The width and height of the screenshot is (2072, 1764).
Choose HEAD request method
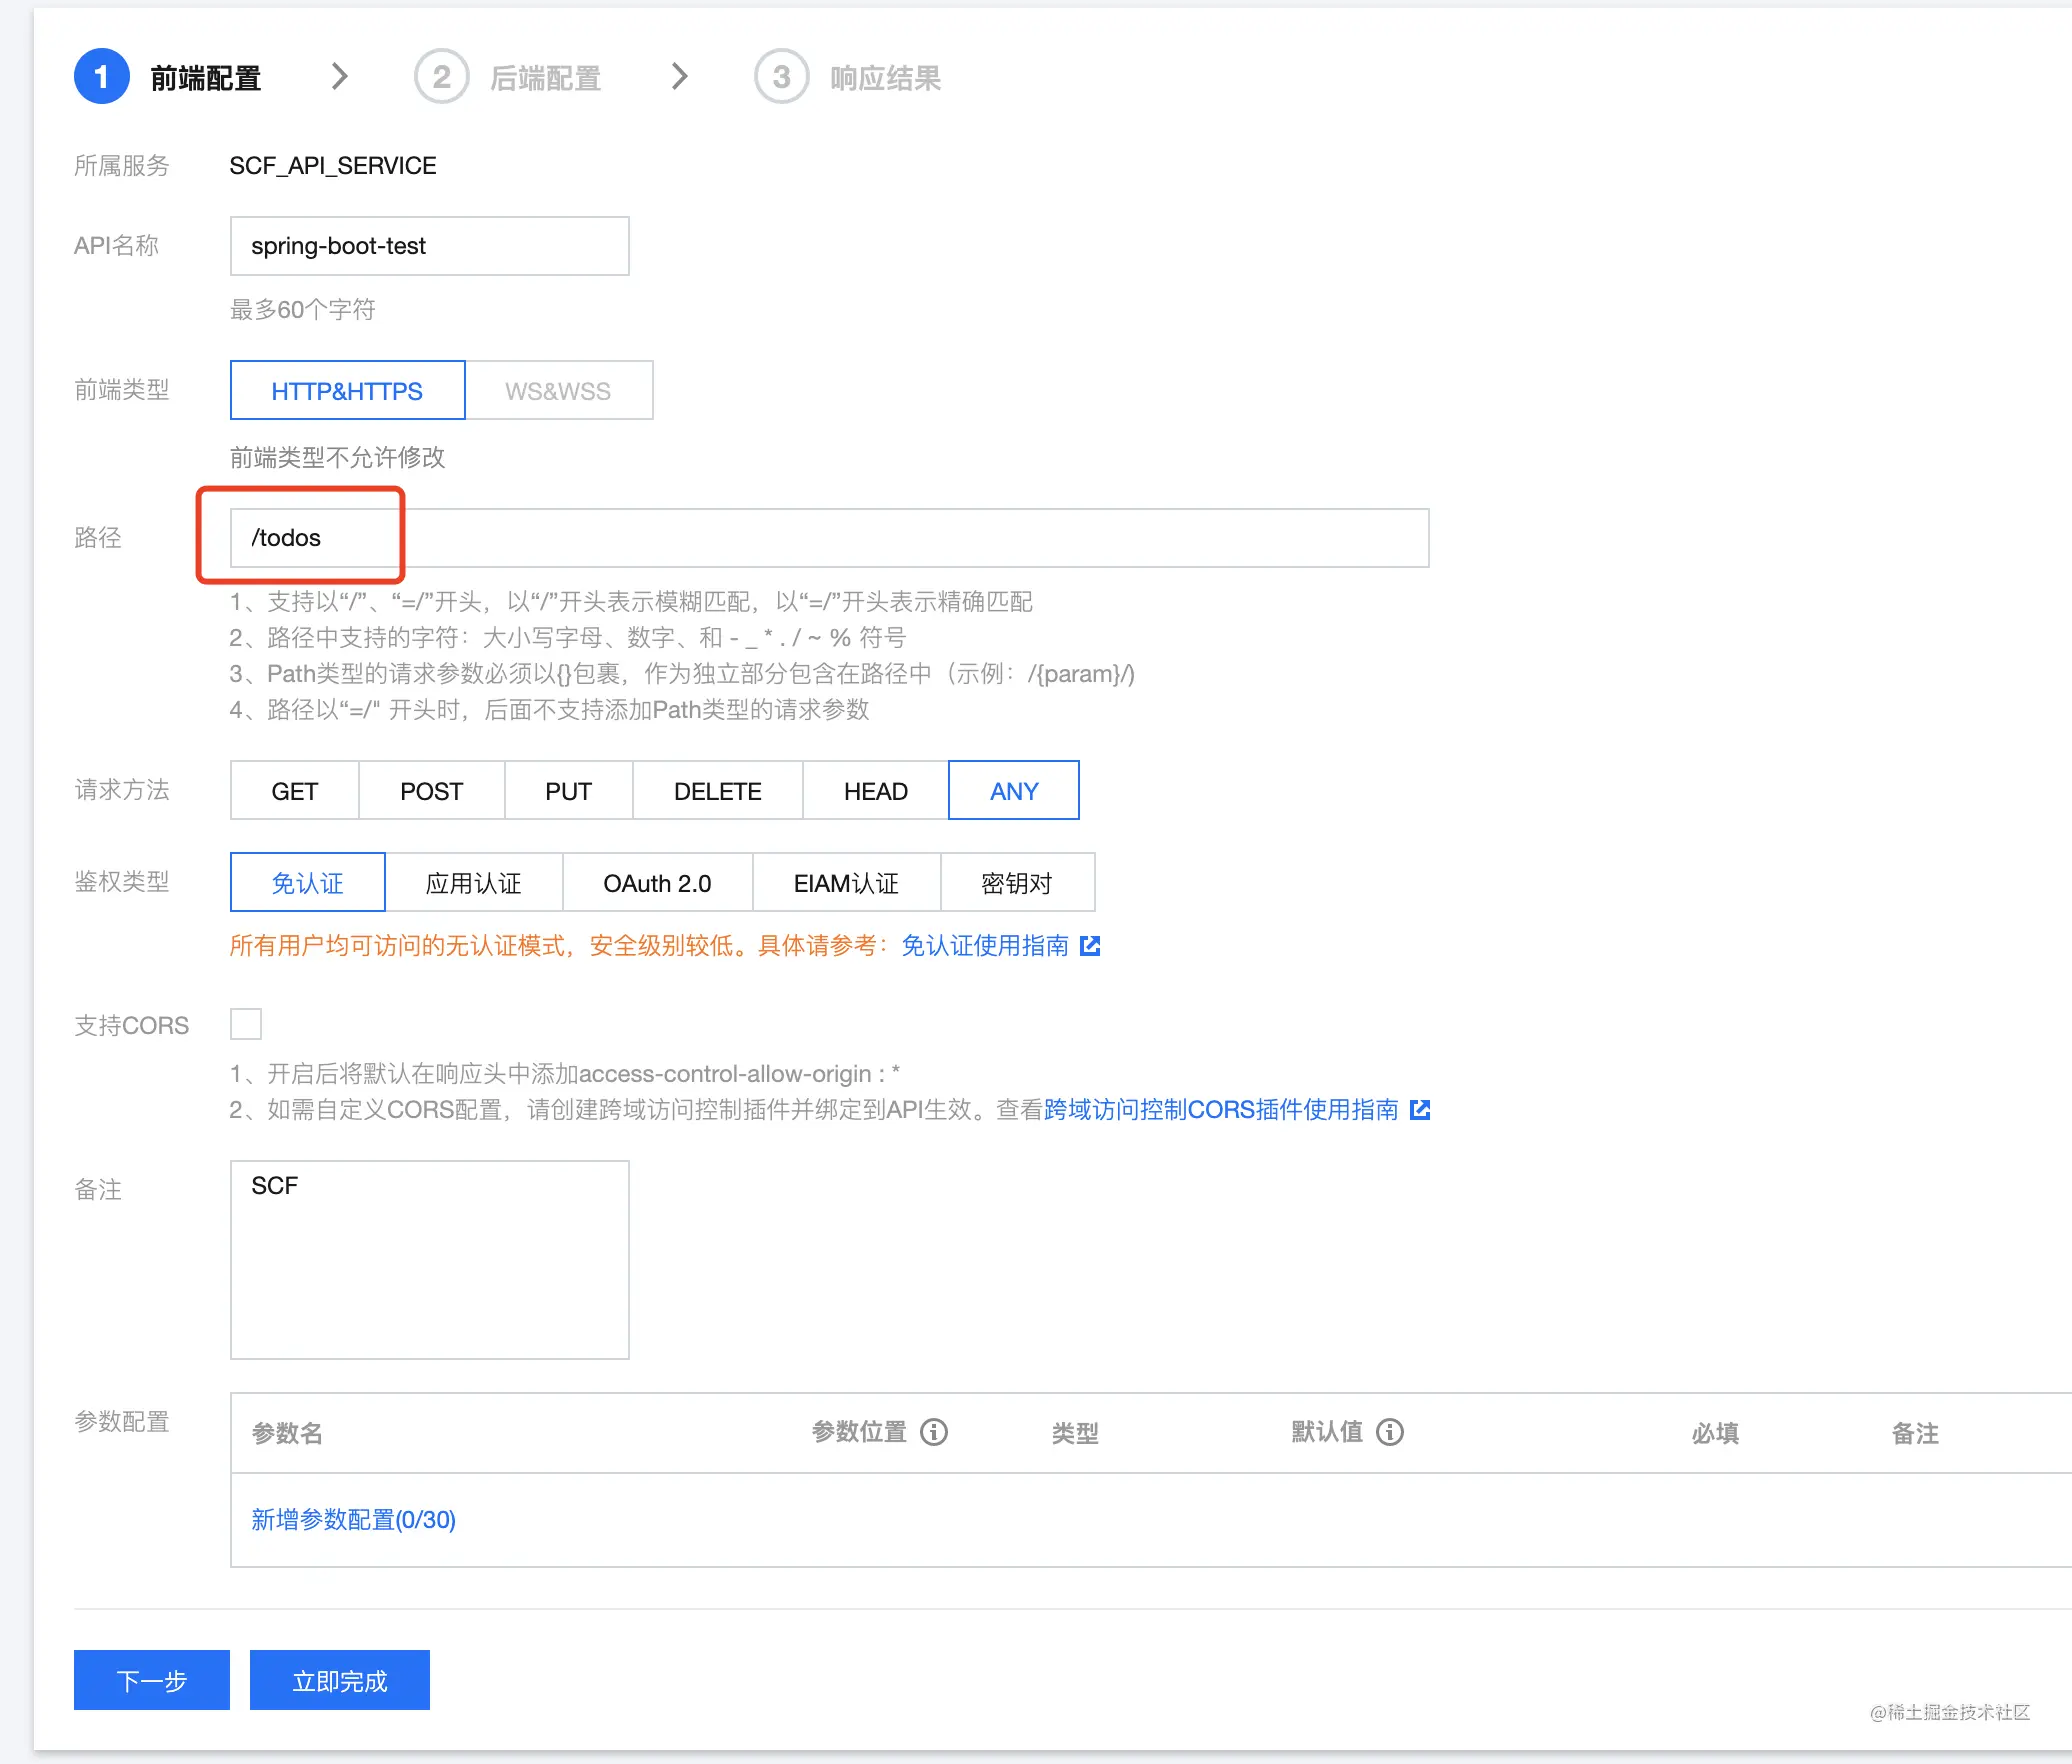tap(876, 790)
